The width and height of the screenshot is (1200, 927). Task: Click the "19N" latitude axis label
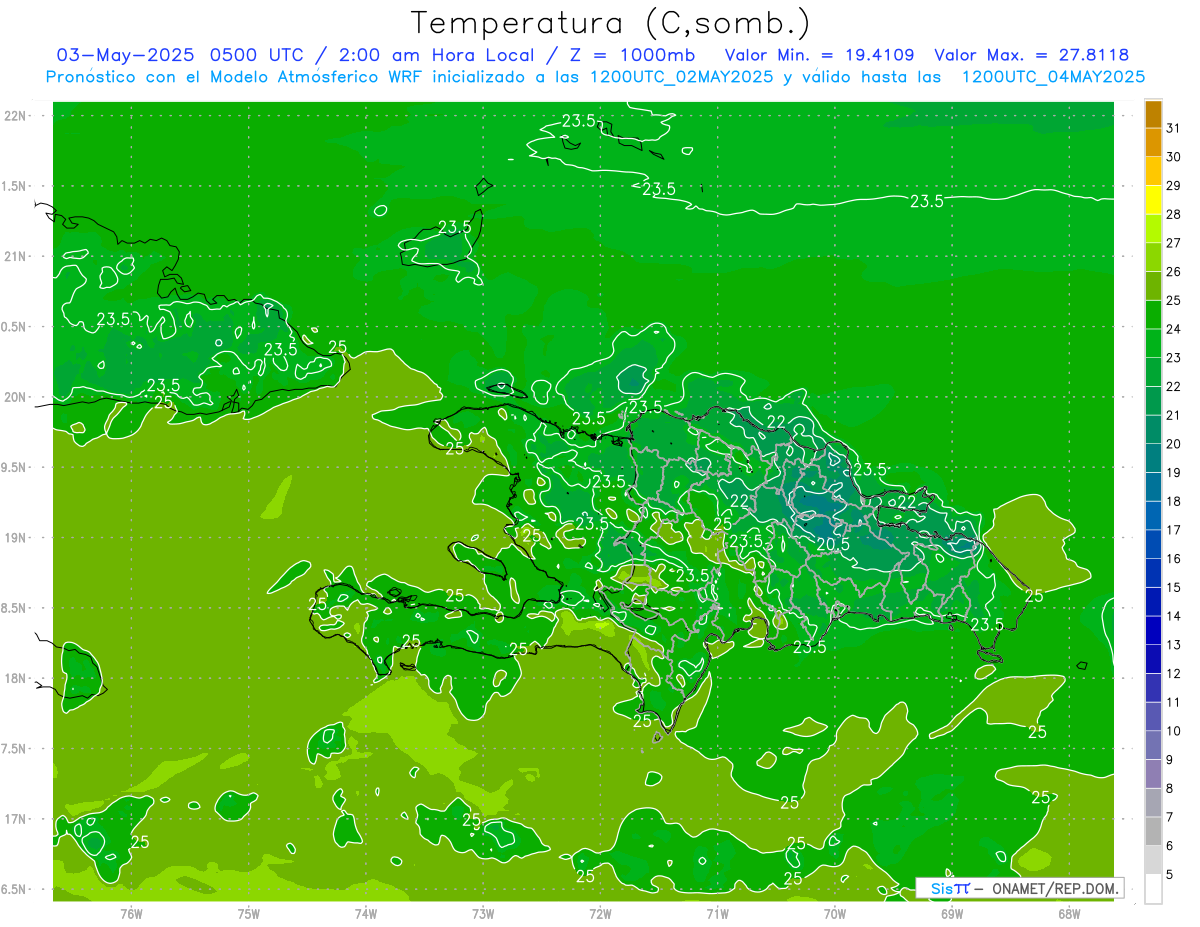[15, 538]
